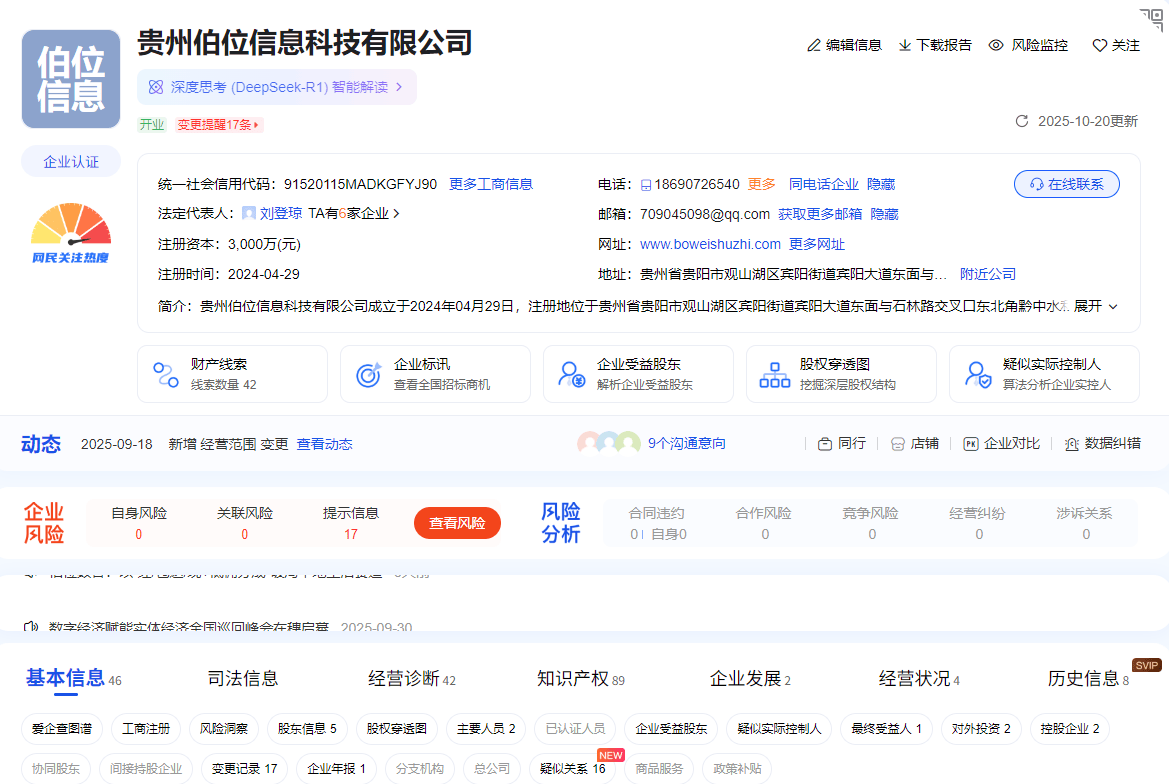The width and height of the screenshot is (1169, 784).
Task: Switch to the 司法信息 tab
Action: pos(243,679)
